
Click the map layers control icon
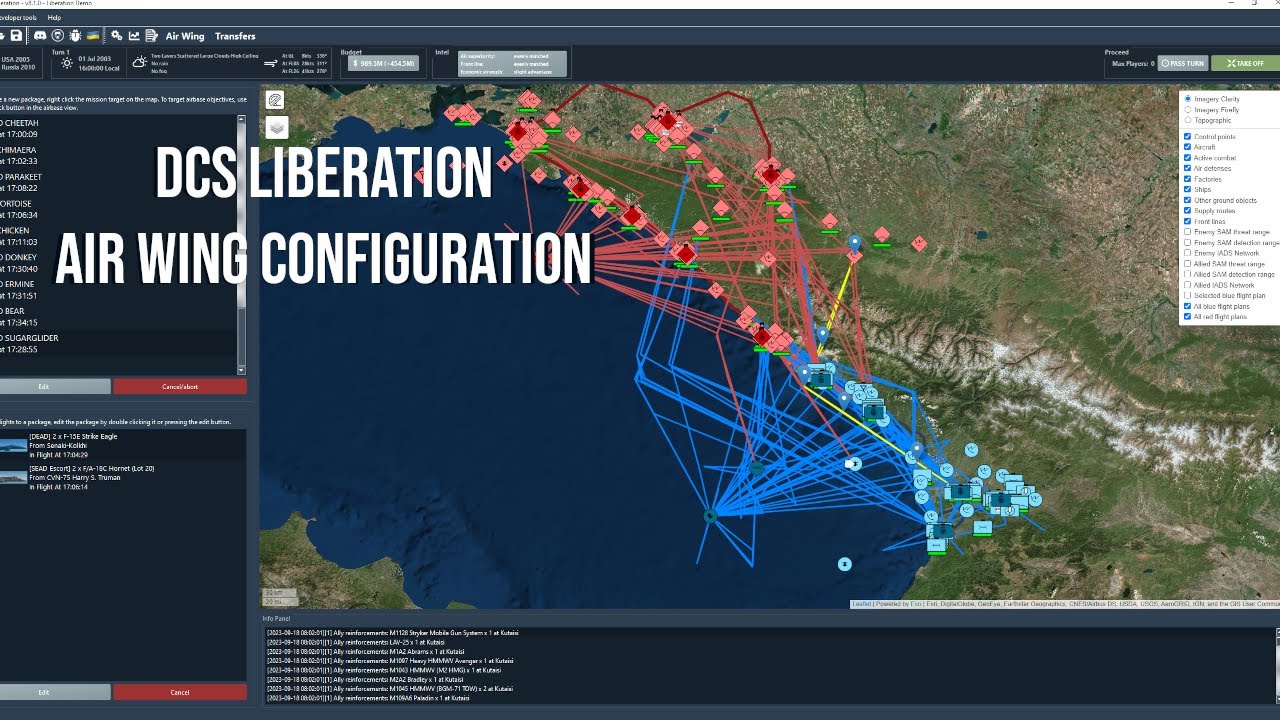(277, 127)
